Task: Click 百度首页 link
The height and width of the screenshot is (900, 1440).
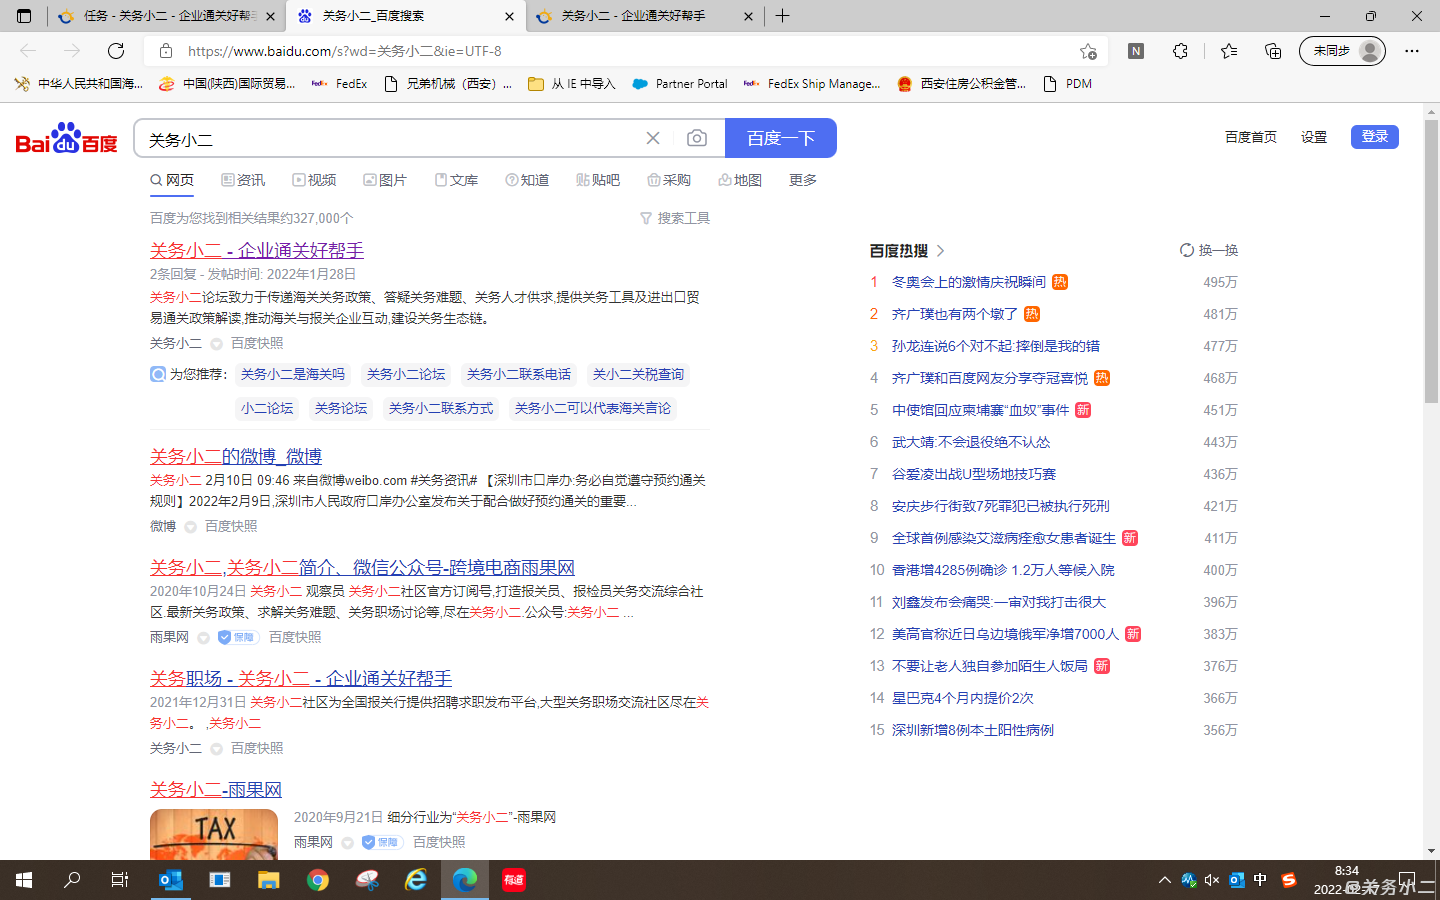Action: click(x=1251, y=137)
